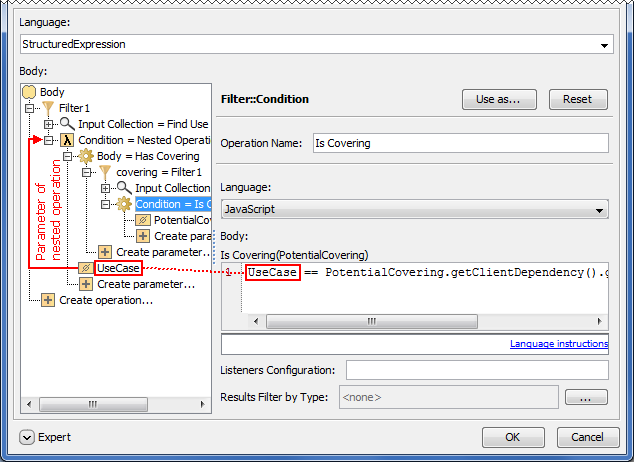Click plus icon of Create parameter… below UseCase
This screenshot has height=462, width=634.
click(86, 284)
